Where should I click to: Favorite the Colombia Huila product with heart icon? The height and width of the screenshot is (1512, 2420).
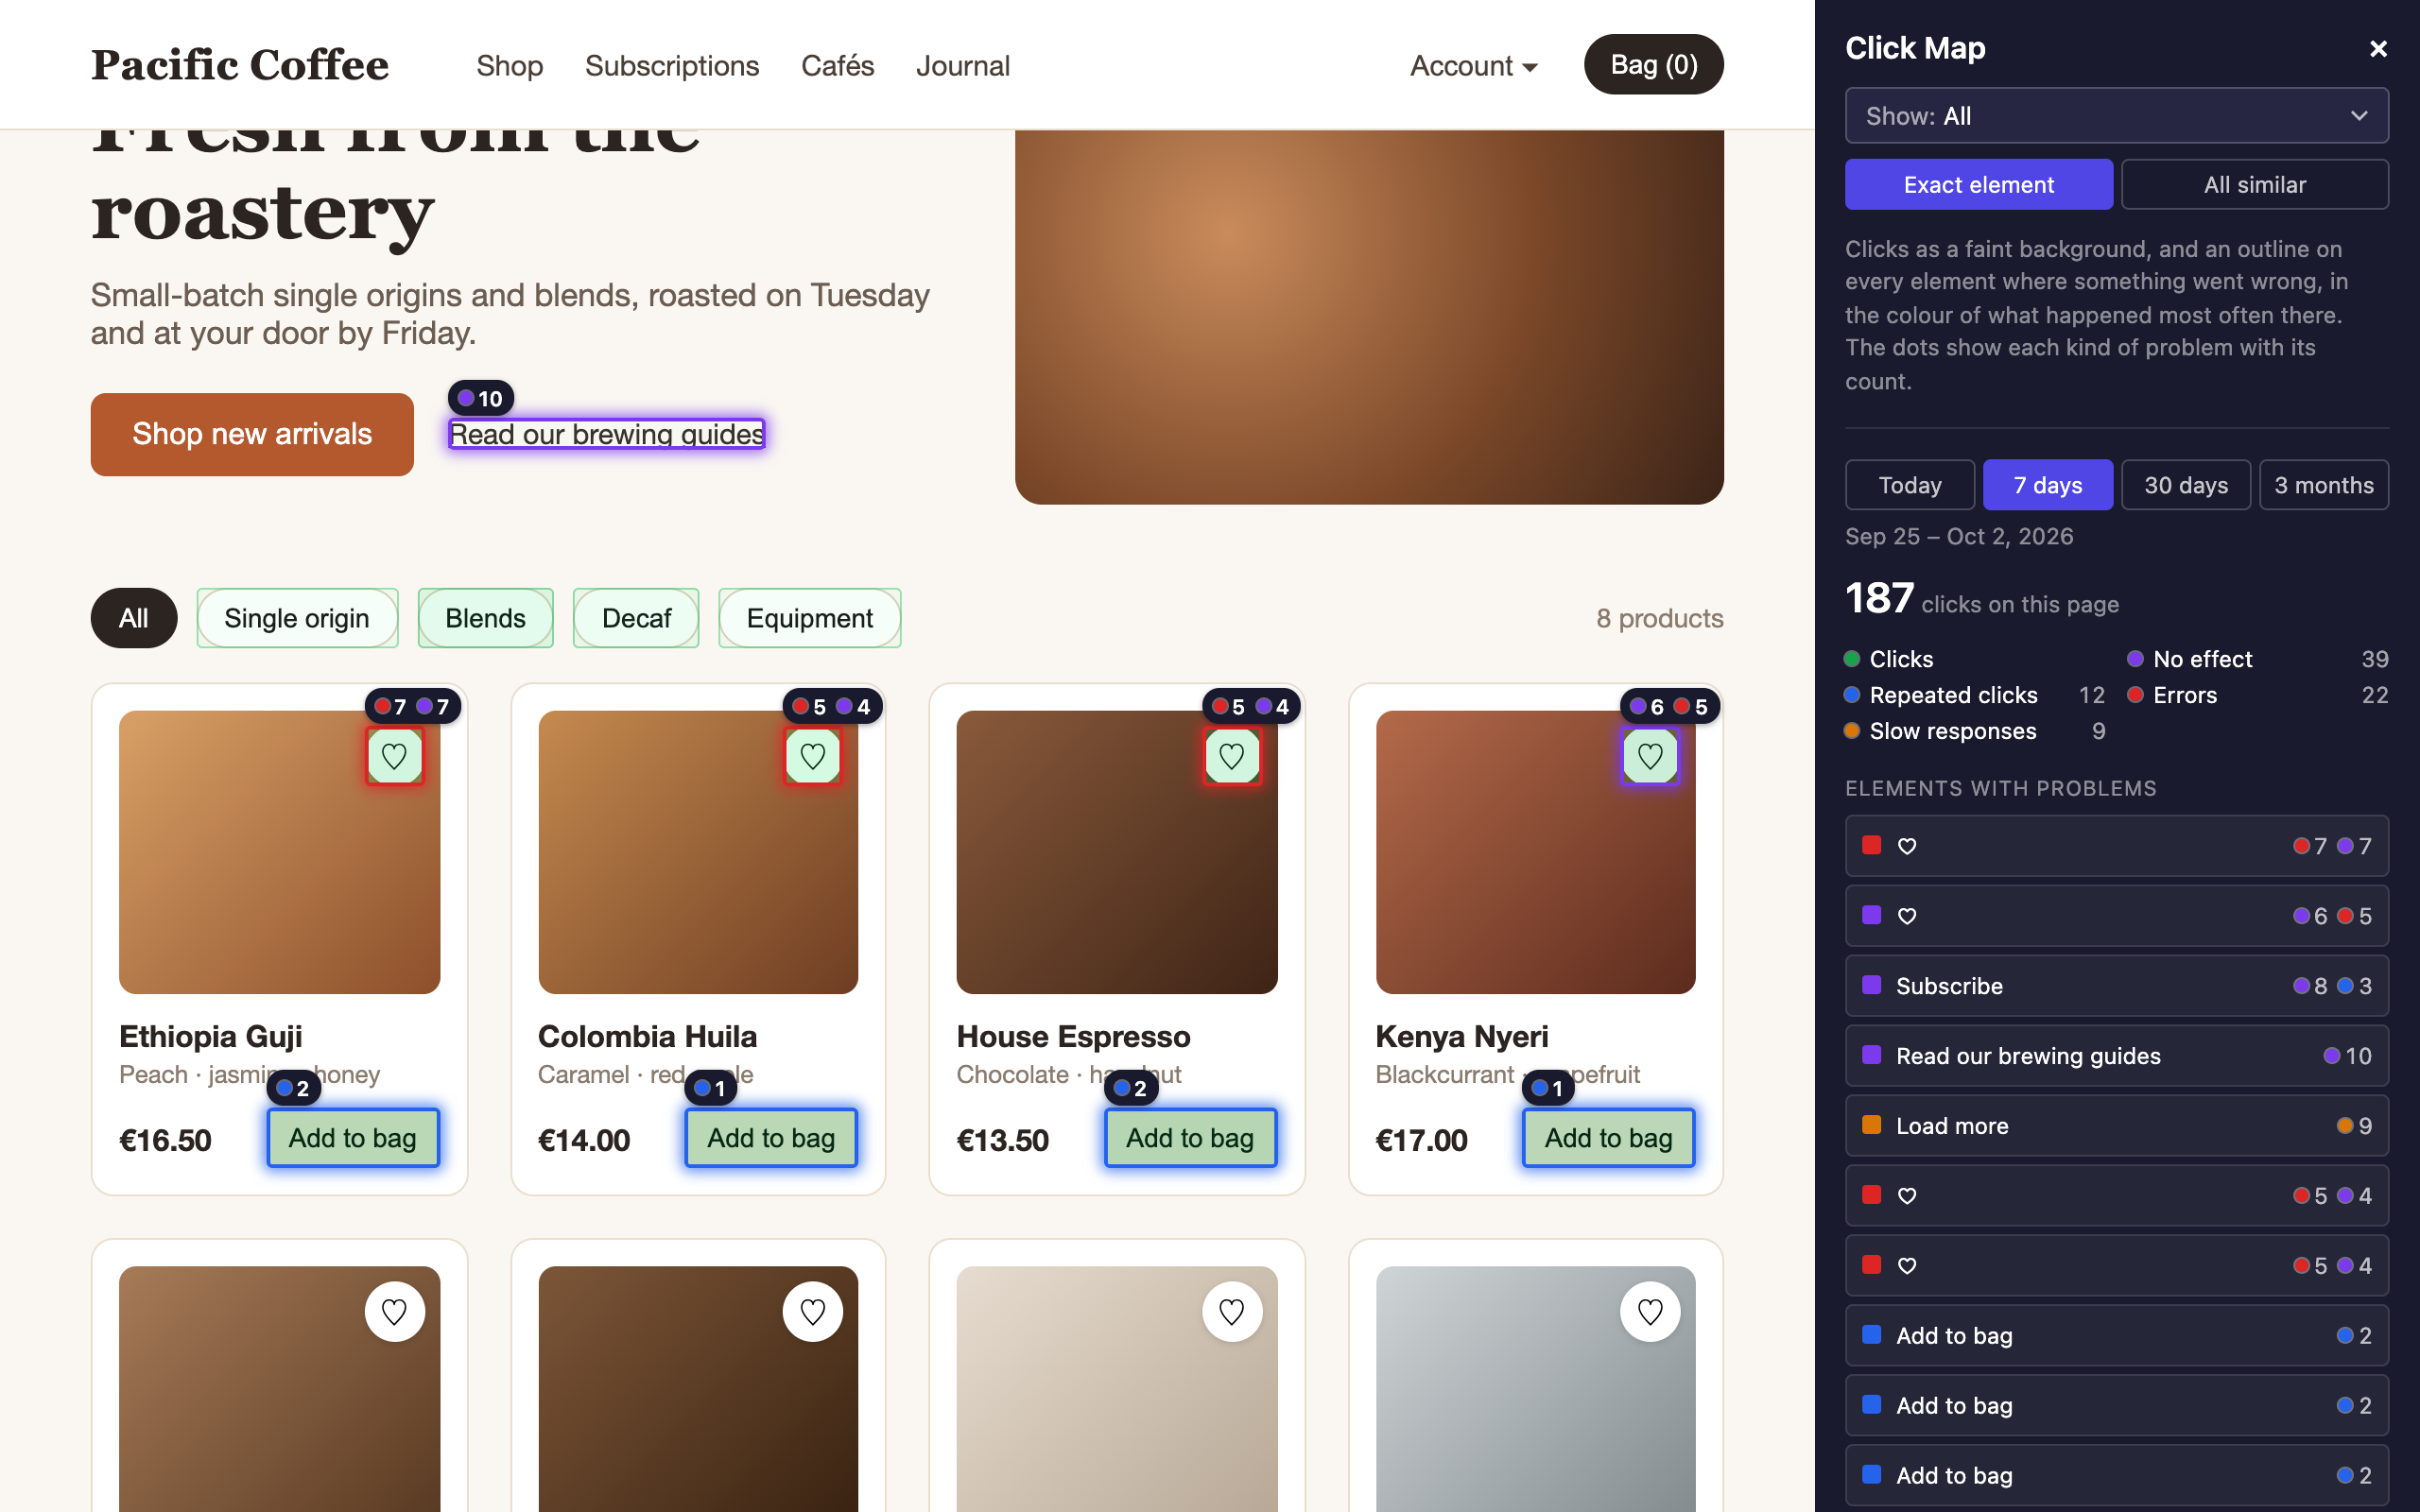tap(812, 756)
